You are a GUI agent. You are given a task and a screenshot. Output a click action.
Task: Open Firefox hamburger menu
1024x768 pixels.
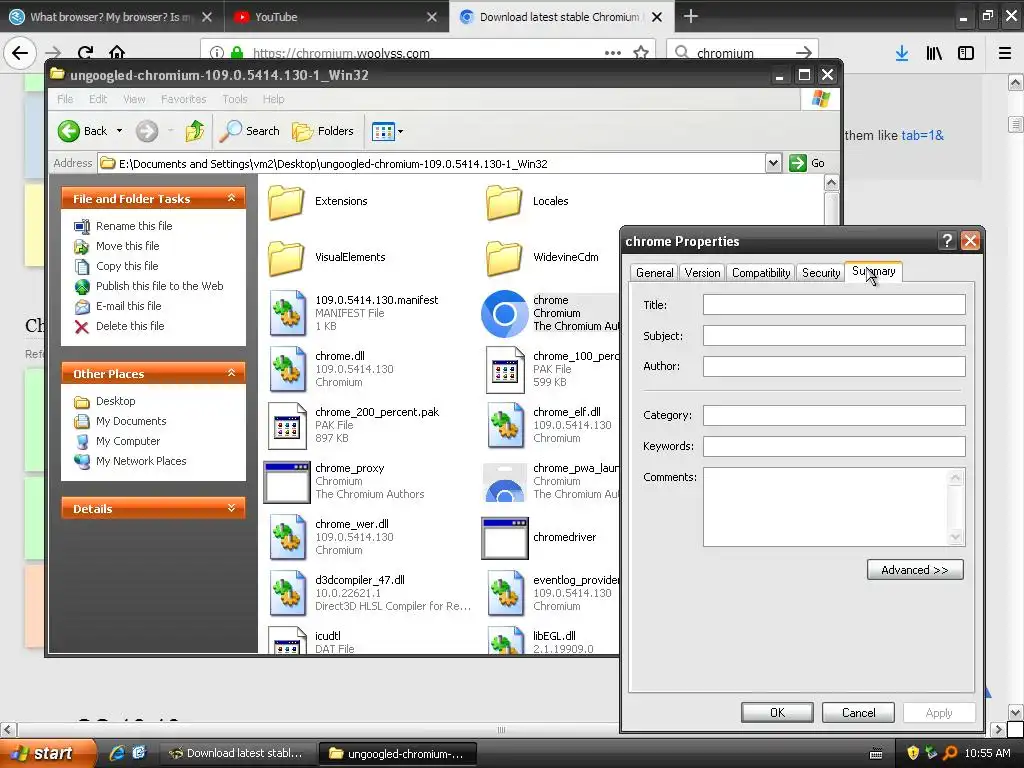[x=1005, y=53]
